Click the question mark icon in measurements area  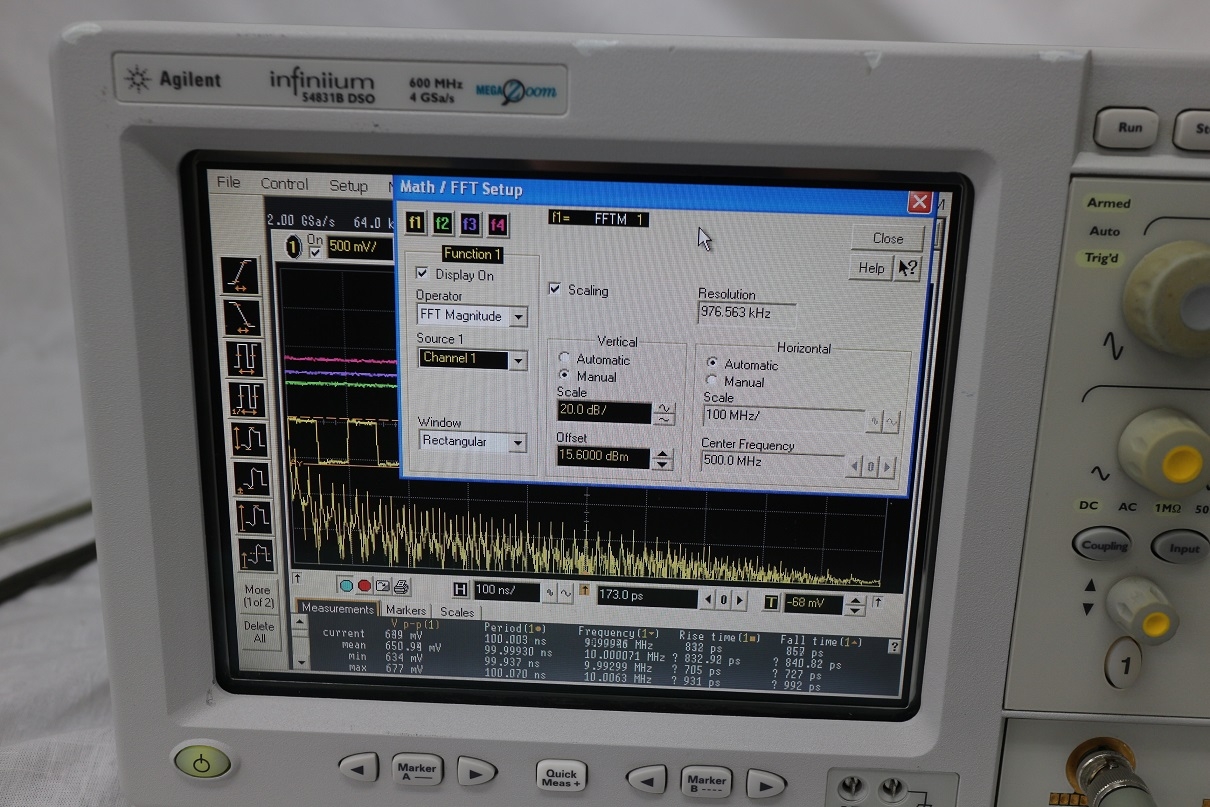pos(893,647)
